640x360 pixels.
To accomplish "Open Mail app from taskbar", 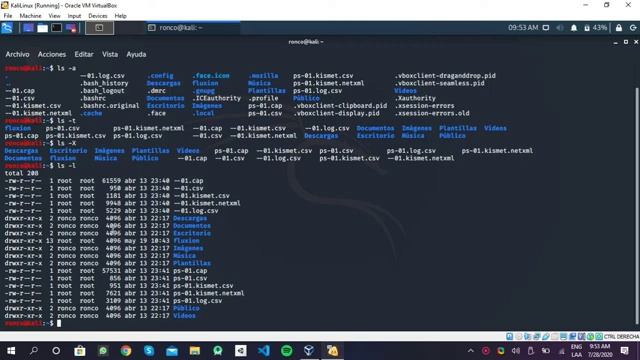I will coord(172,351).
